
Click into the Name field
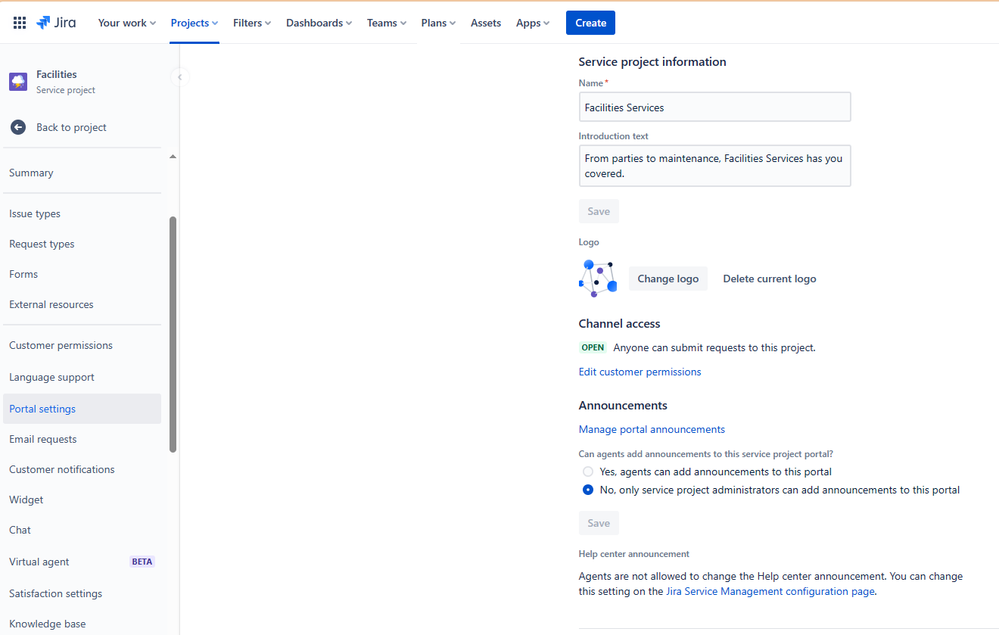714,107
